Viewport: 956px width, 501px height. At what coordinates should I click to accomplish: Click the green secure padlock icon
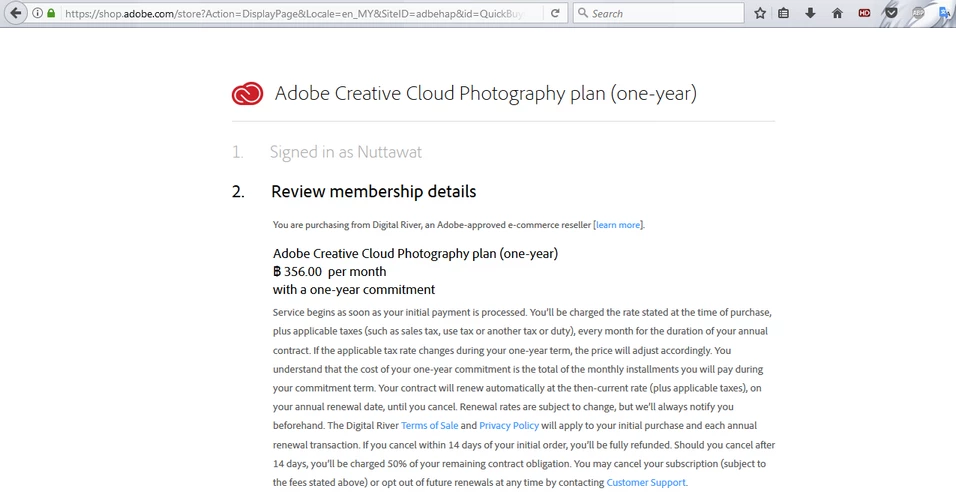[x=52, y=13]
